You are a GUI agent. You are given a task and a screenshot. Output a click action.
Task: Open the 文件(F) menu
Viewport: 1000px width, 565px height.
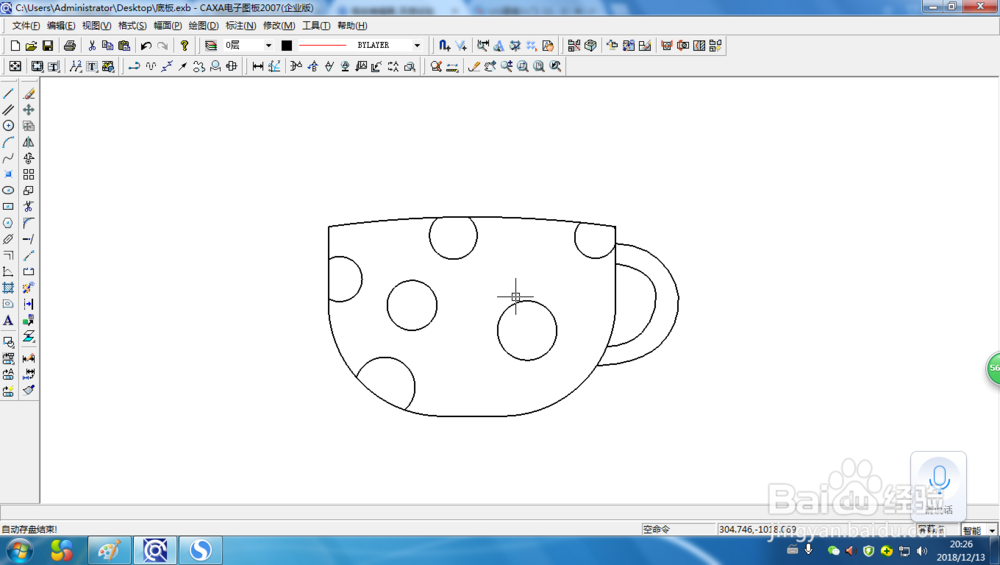(26, 26)
